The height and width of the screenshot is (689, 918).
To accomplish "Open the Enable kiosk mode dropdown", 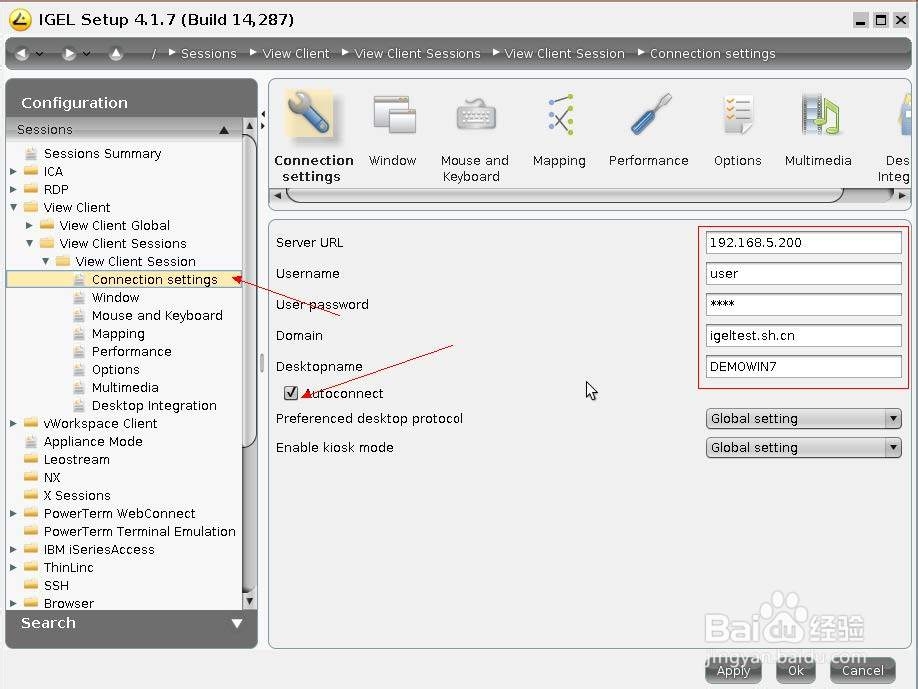I will 803,447.
